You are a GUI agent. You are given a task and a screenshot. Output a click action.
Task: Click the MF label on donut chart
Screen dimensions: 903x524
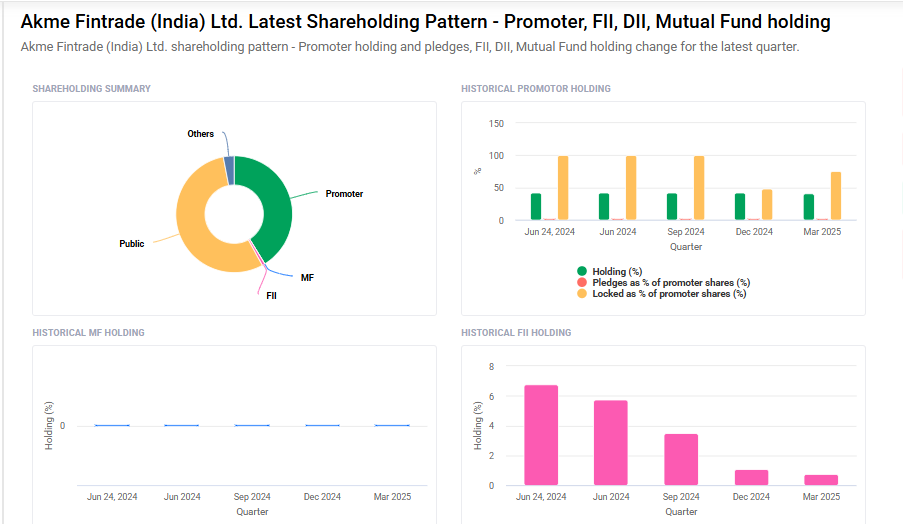click(x=307, y=278)
